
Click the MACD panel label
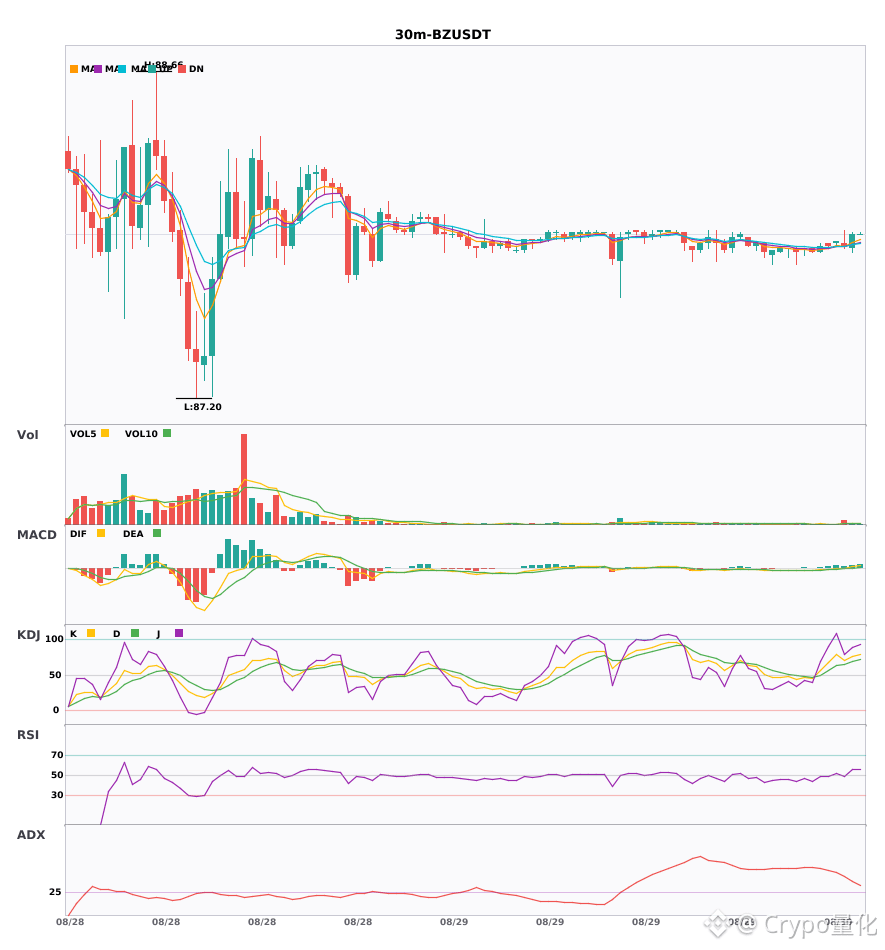coord(37,535)
